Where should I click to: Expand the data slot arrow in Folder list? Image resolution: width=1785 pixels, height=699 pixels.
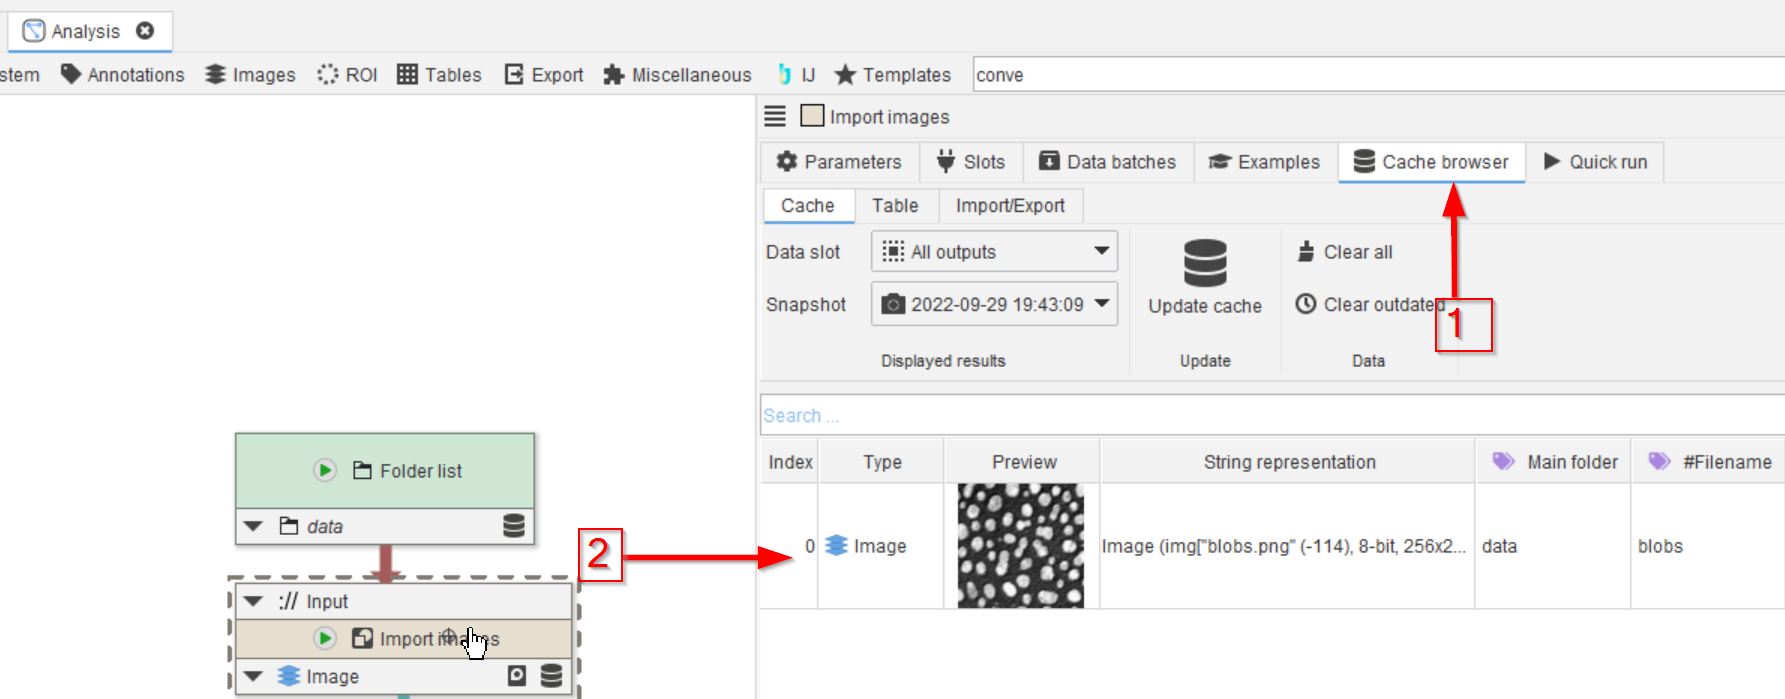click(x=253, y=526)
